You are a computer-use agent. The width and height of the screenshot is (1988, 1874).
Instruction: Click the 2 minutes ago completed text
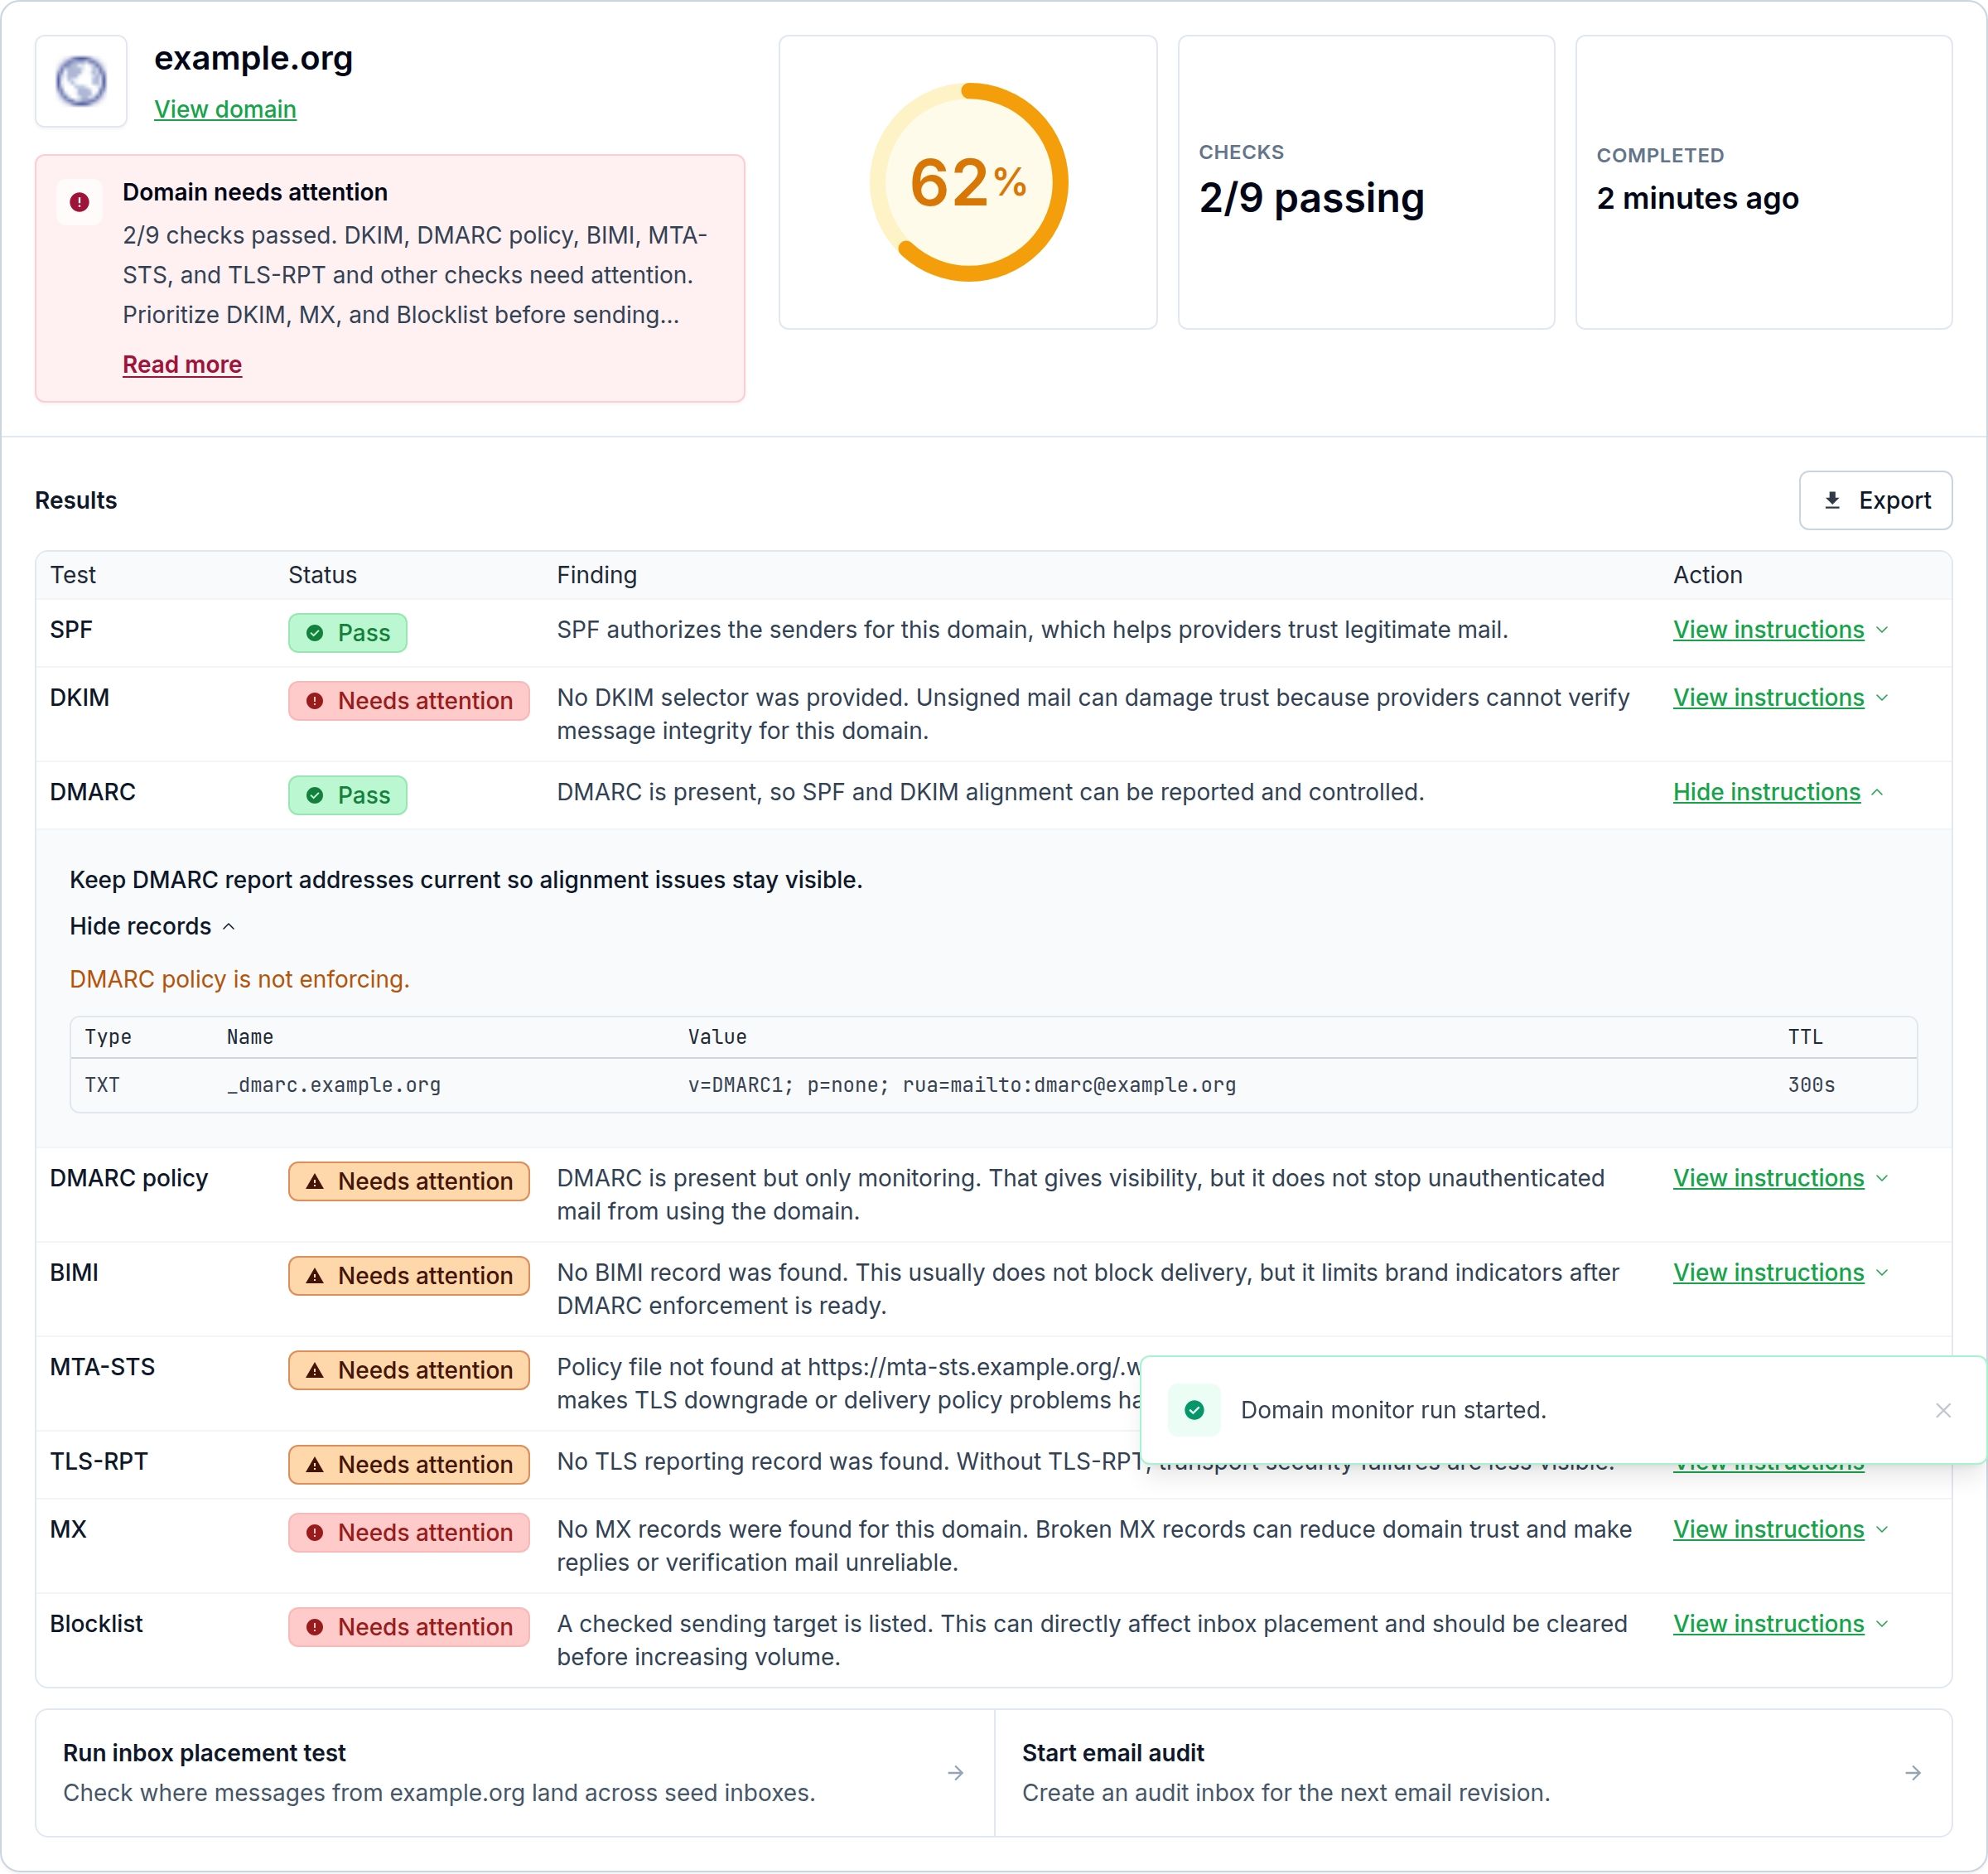1697,198
